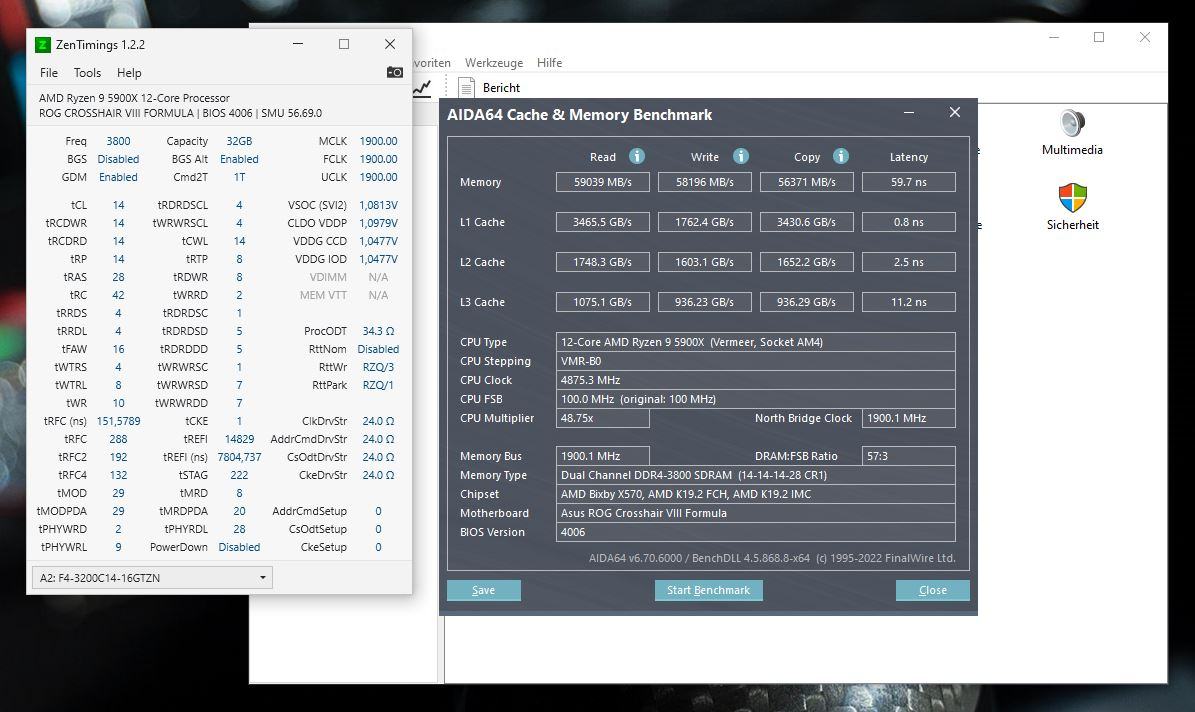
Task: Minimize the ZenTimings window
Action: (x=298, y=44)
